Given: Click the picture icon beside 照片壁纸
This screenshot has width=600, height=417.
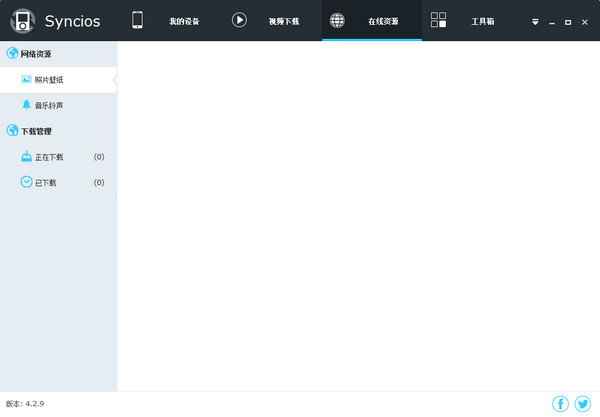Looking at the screenshot, I should pyautogui.click(x=26, y=79).
